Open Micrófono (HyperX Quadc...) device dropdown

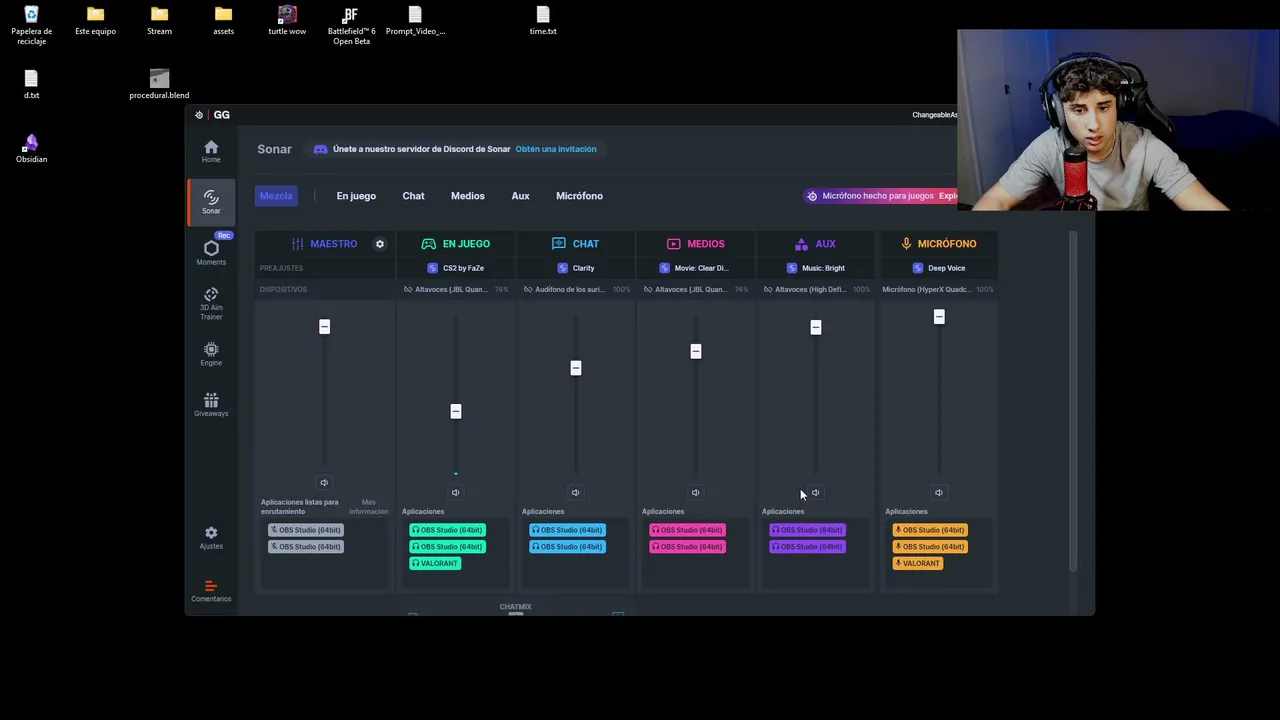[938, 289]
